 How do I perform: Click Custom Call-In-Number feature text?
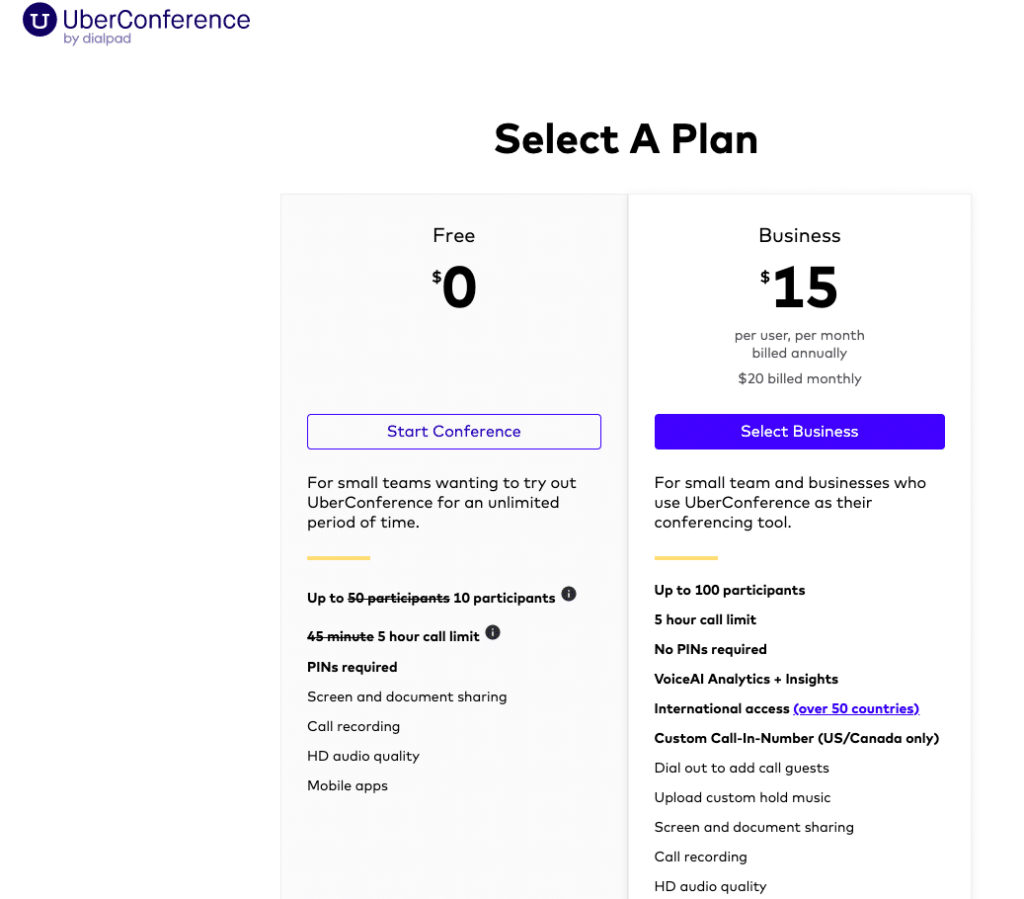(x=797, y=738)
